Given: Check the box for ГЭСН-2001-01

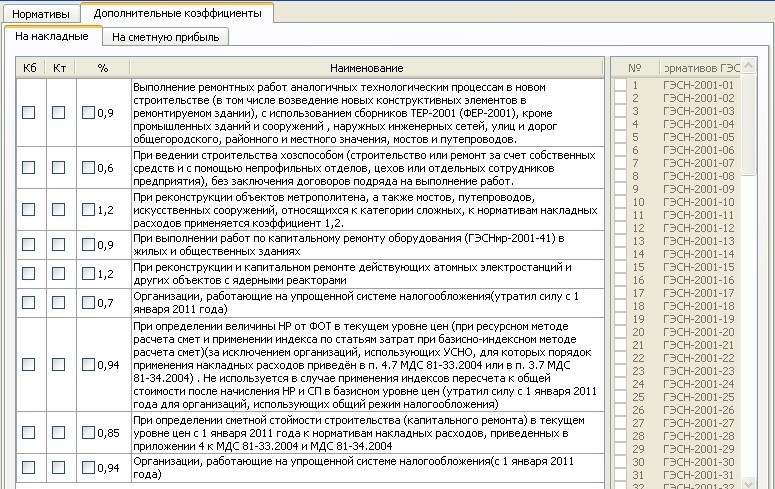Looking at the screenshot, I should 620,85.
